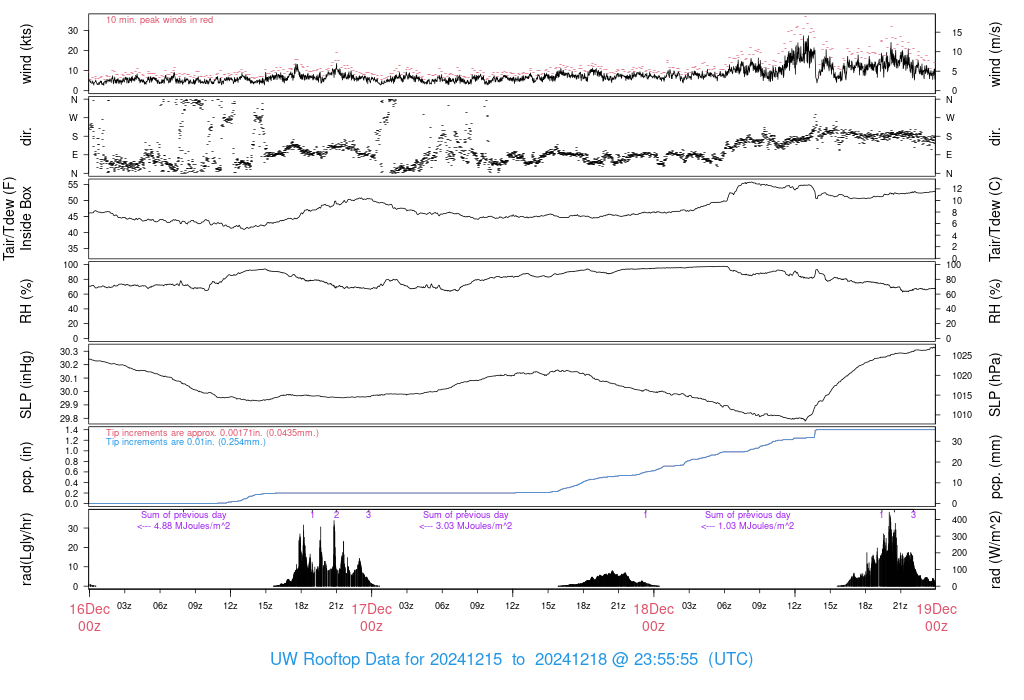
Task: Click the '10 min. peak winds in red' note
Action: [159, 20]
